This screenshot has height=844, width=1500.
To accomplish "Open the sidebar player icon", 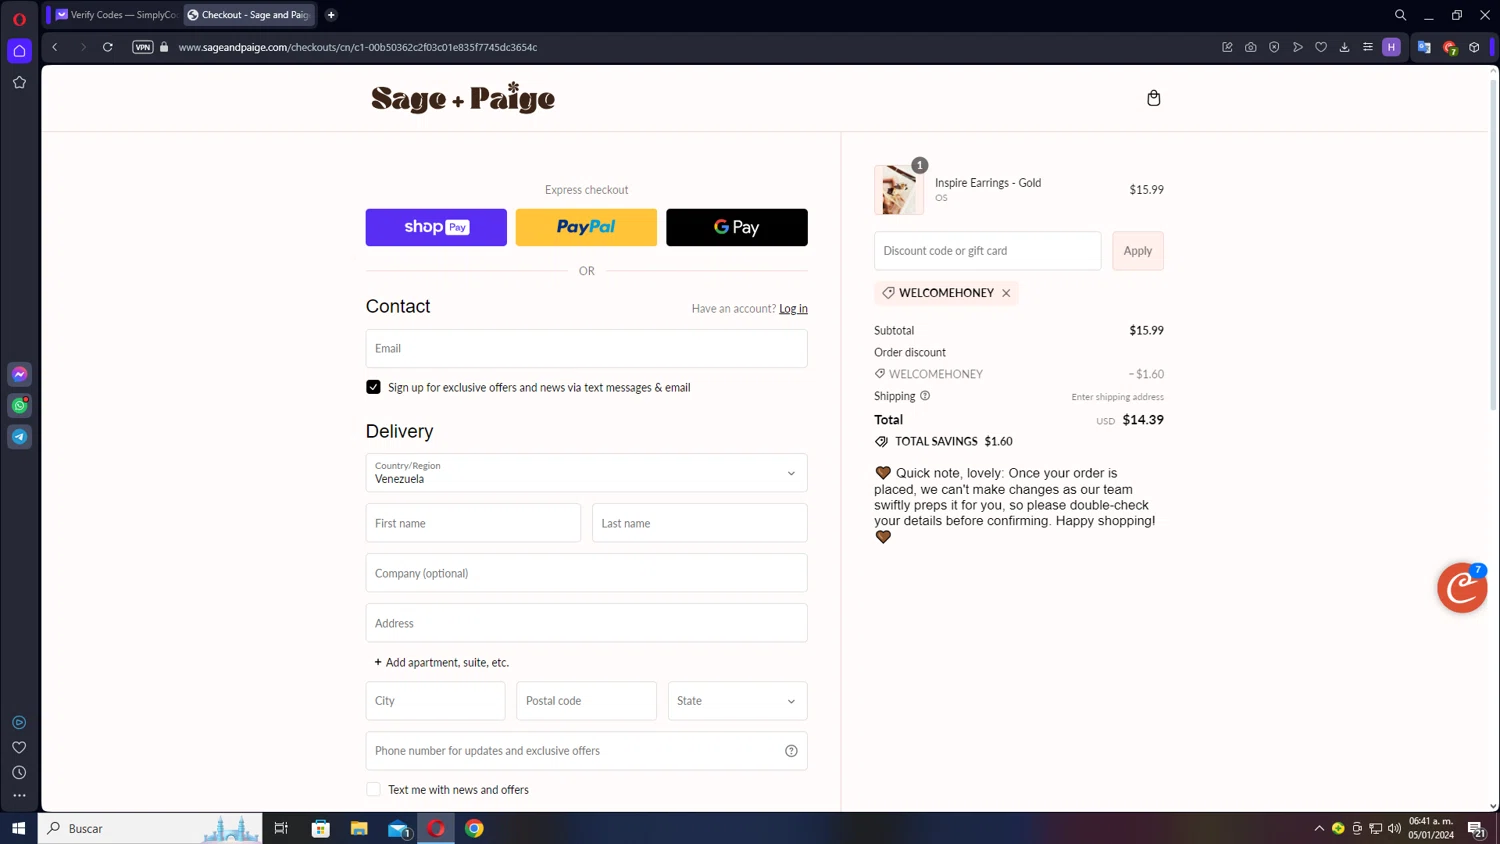I will point(19,722).
